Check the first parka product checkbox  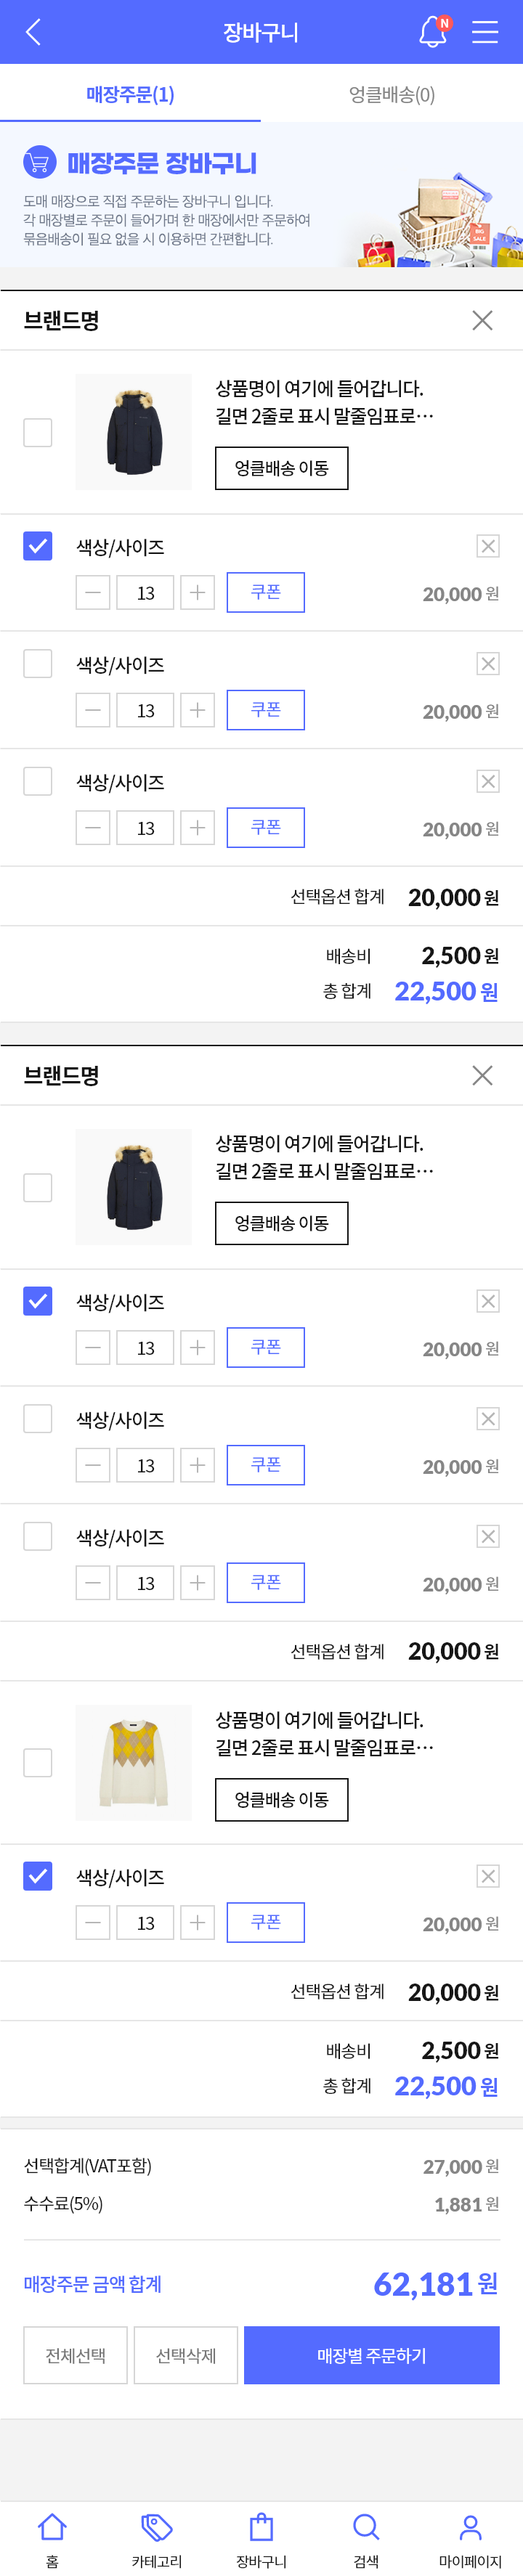pyautogui.click(x=38, y=433)
